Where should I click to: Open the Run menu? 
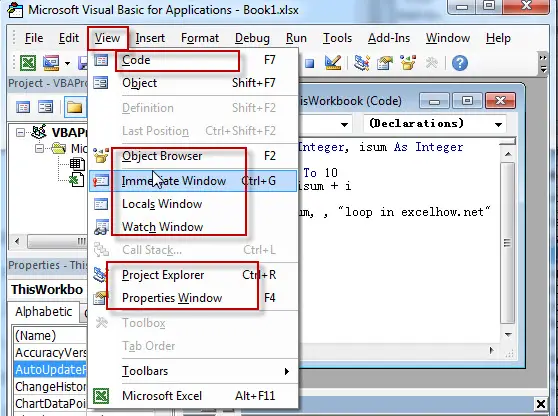[x=296, y=38]
